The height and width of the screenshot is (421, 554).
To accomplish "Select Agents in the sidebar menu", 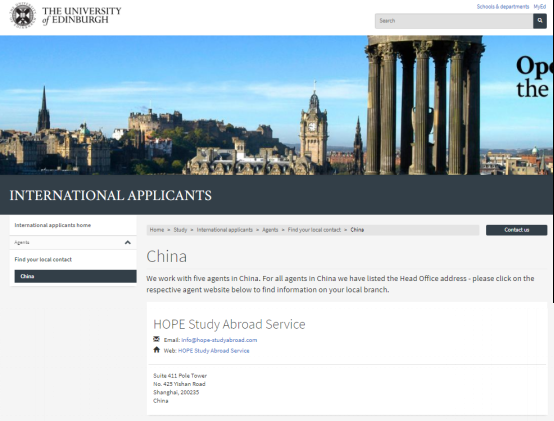I will [x=22, y=242].
